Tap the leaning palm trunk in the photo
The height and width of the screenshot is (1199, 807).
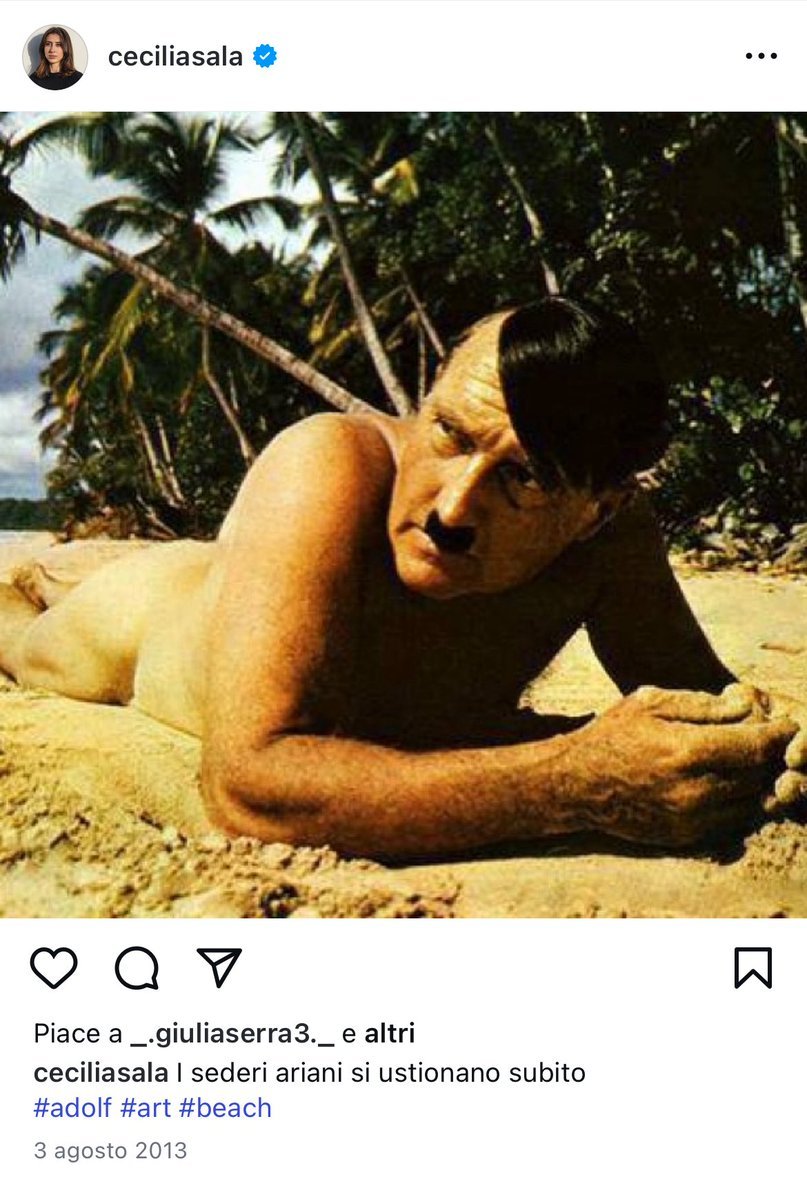pos(191,306)
